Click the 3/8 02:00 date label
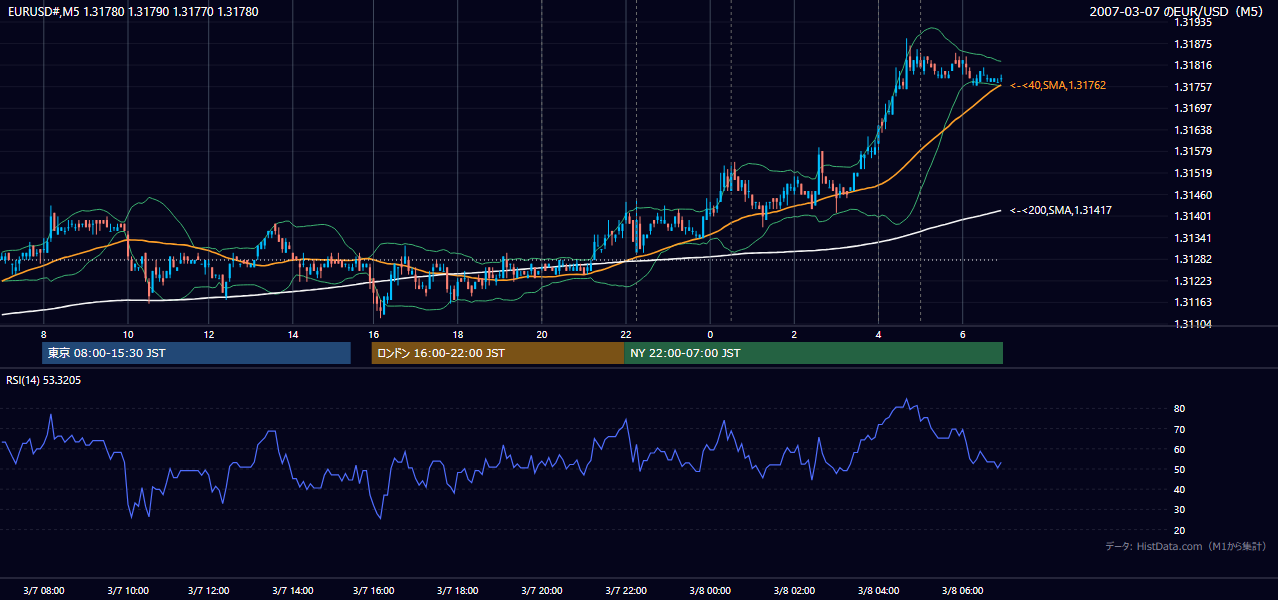1278x600 pixels. [x=793, y=590]
